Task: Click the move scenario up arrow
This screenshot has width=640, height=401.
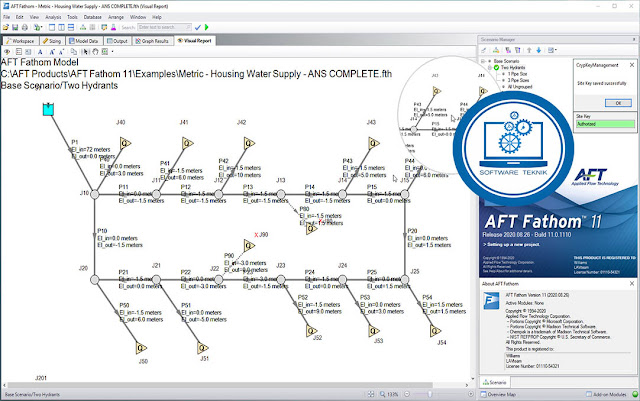Action: click(x=529, y=50)
